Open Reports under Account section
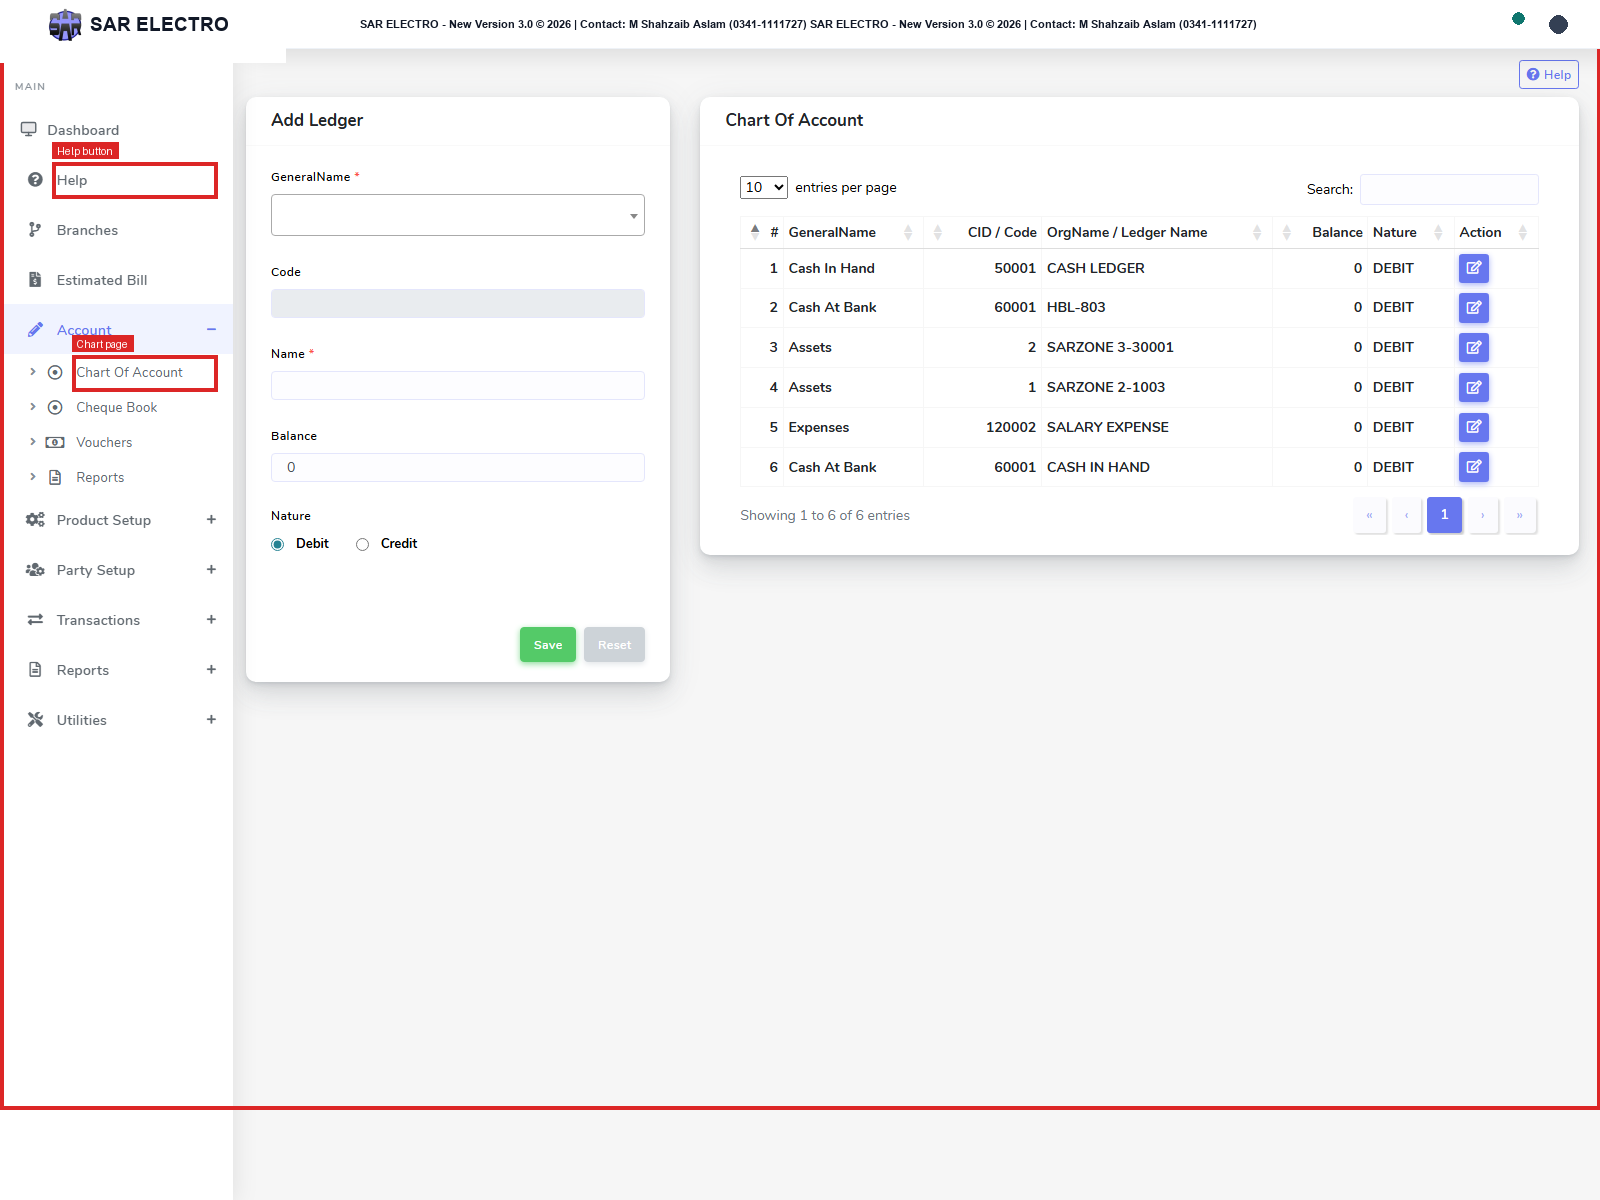The image size is (1600, 1200). pos(100,477)
